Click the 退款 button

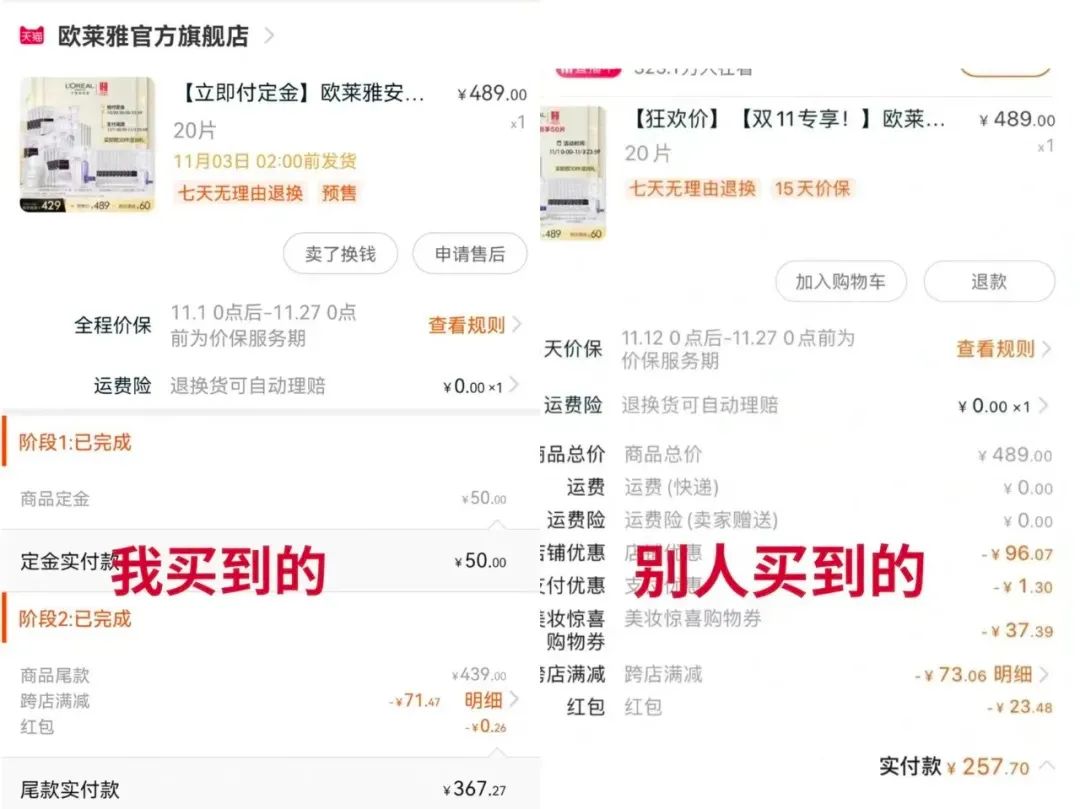(x=989, y=281)
